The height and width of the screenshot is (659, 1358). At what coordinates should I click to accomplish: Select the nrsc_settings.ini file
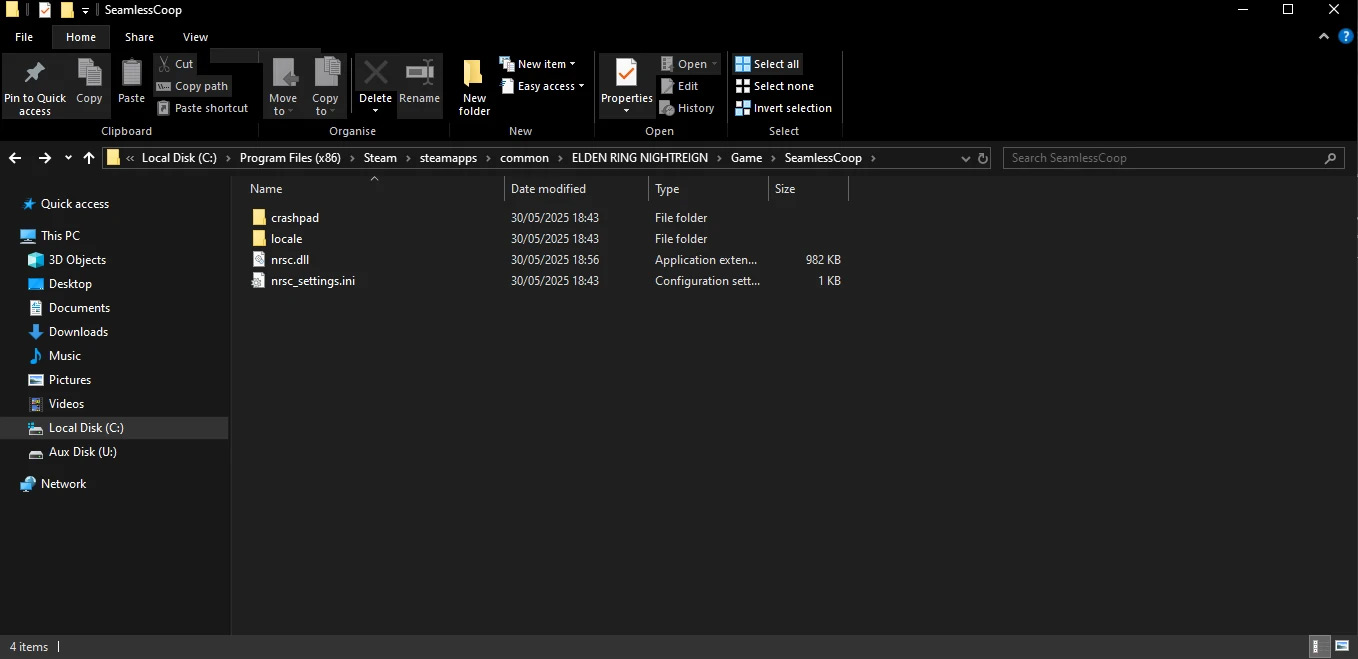click(312, 281)
